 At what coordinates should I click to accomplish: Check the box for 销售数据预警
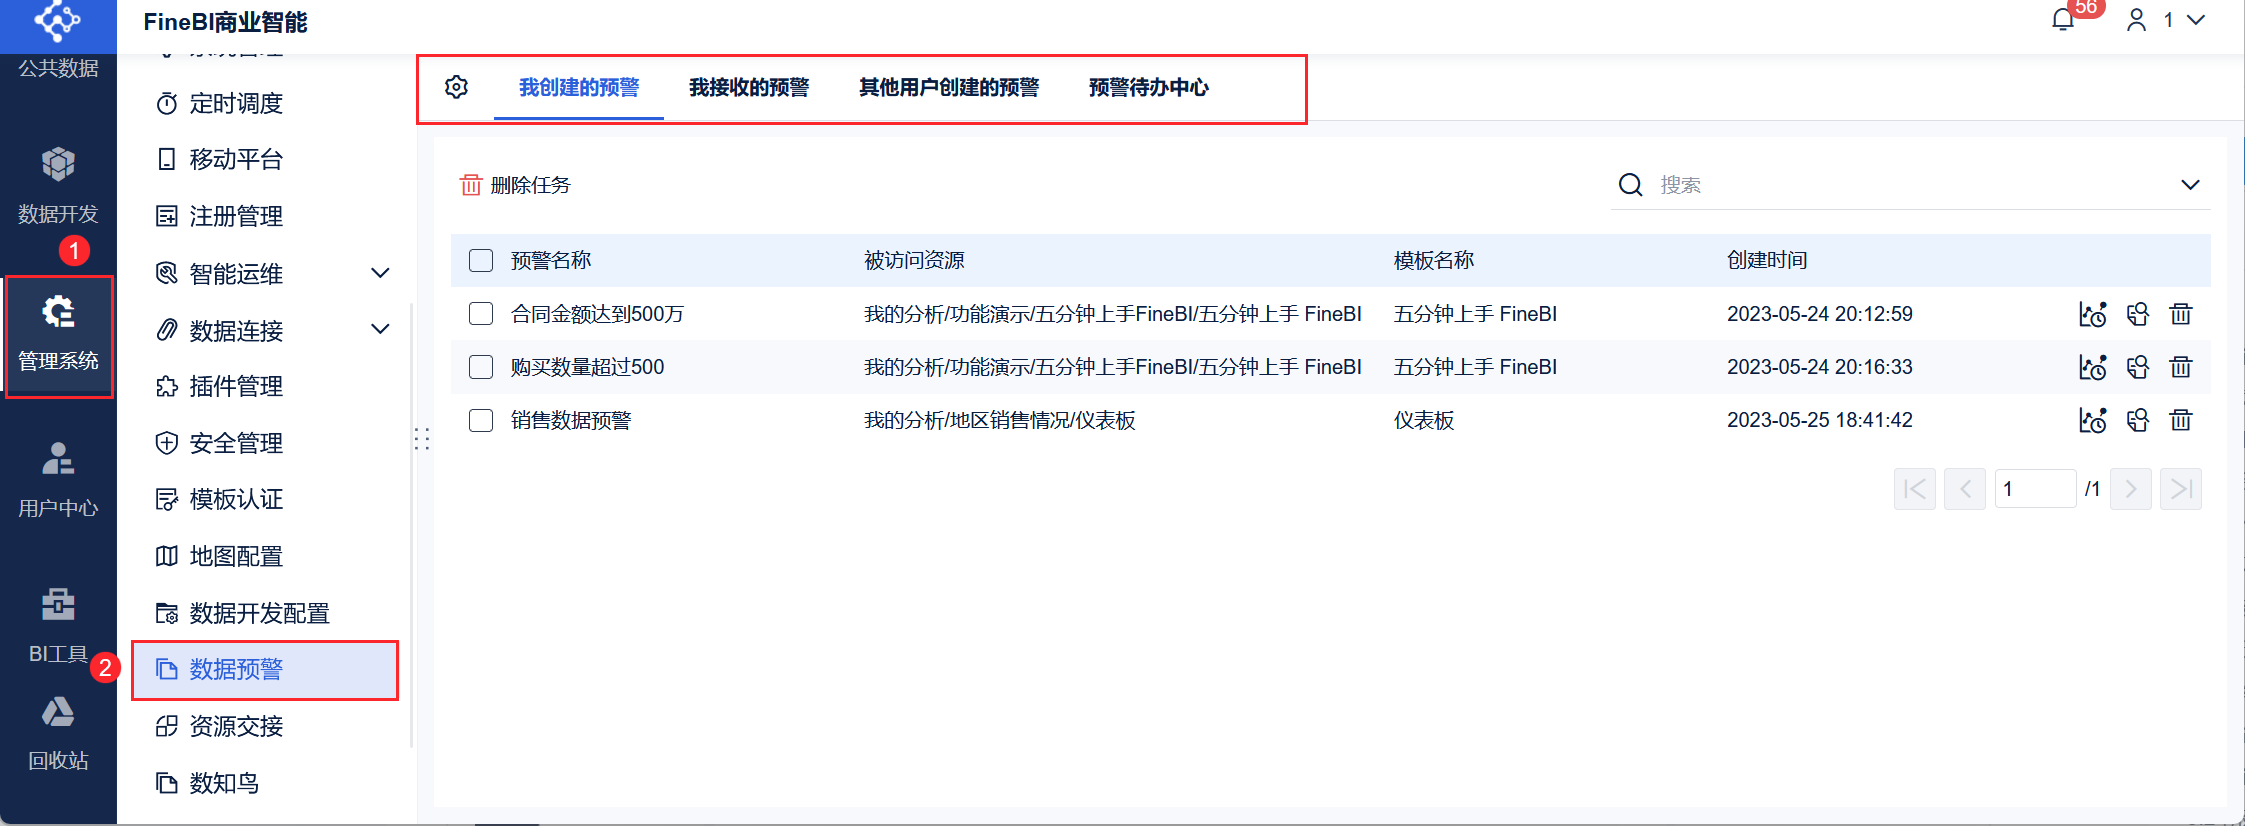tap(481, 420)
